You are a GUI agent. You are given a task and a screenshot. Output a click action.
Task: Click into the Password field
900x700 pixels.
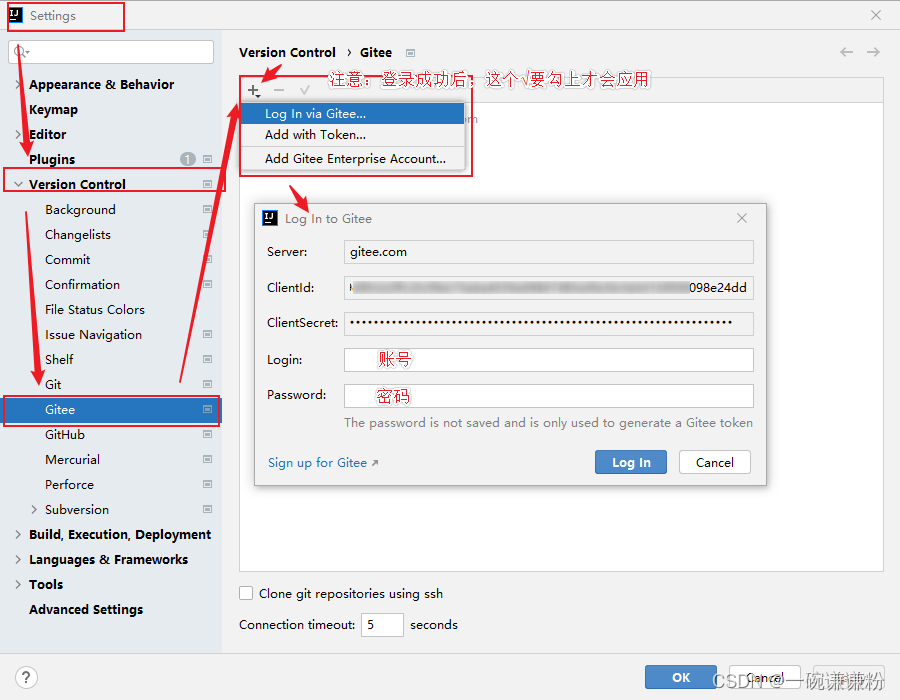click(x=549, y=396)
